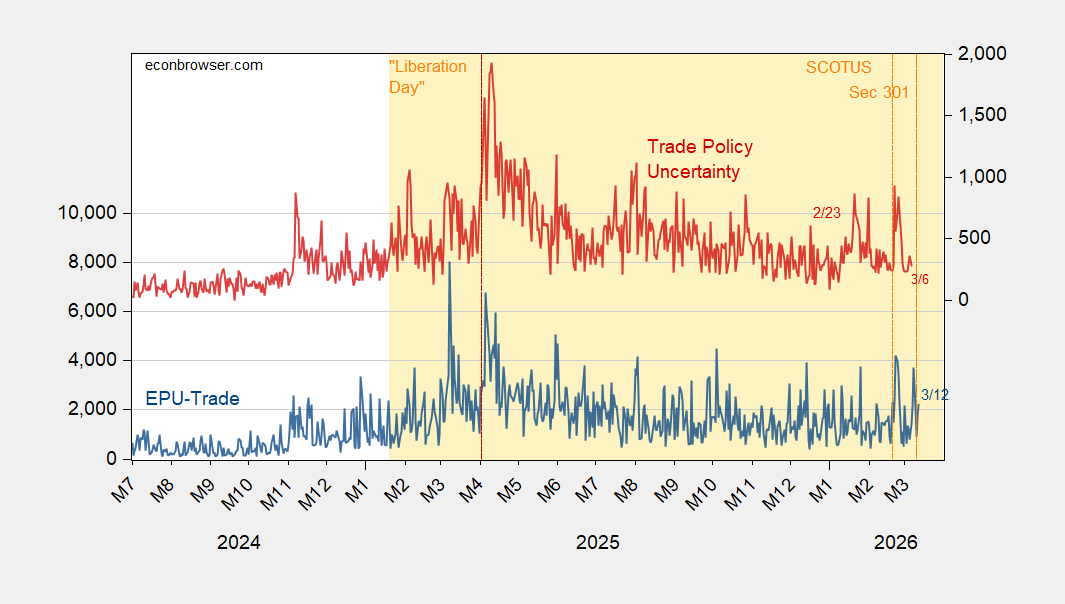This screenshot has height=604, width=1065.
Task: Click the EPU-Trade series label
Action: tap(192, 399)
